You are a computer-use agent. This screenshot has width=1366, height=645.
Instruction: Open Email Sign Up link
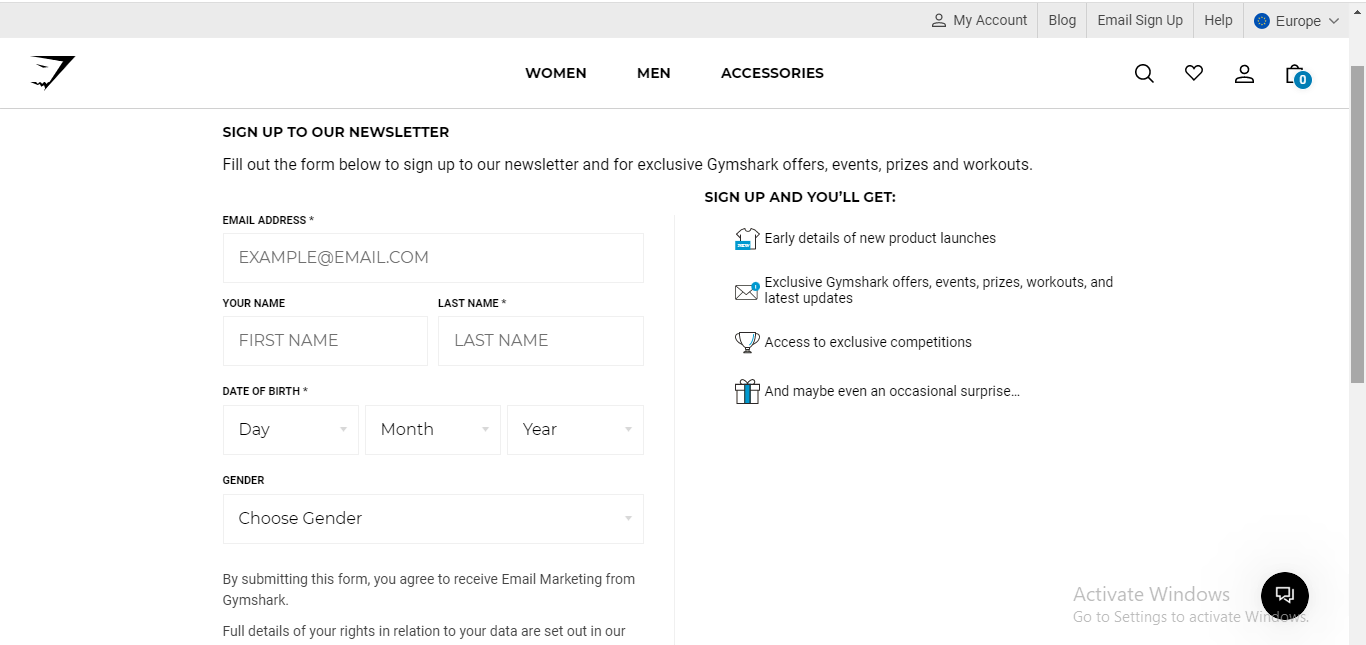coord(1140,20)
